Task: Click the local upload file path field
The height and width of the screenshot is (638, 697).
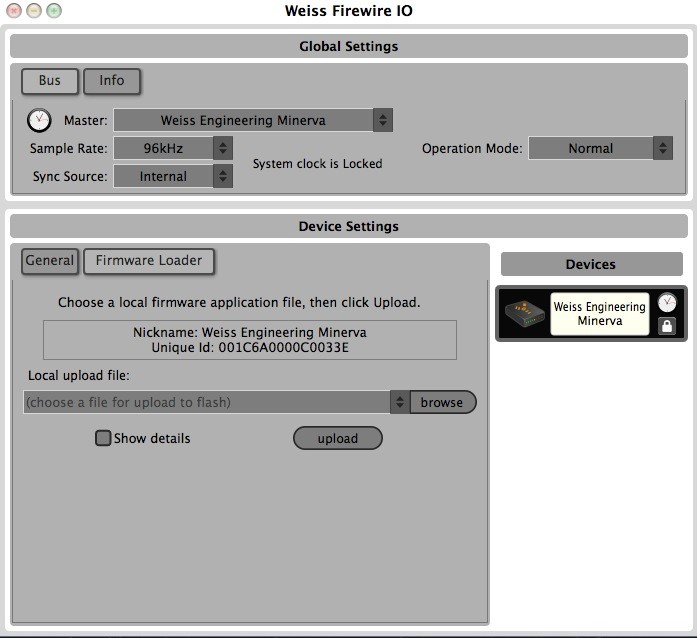Action: pos(207,402)
